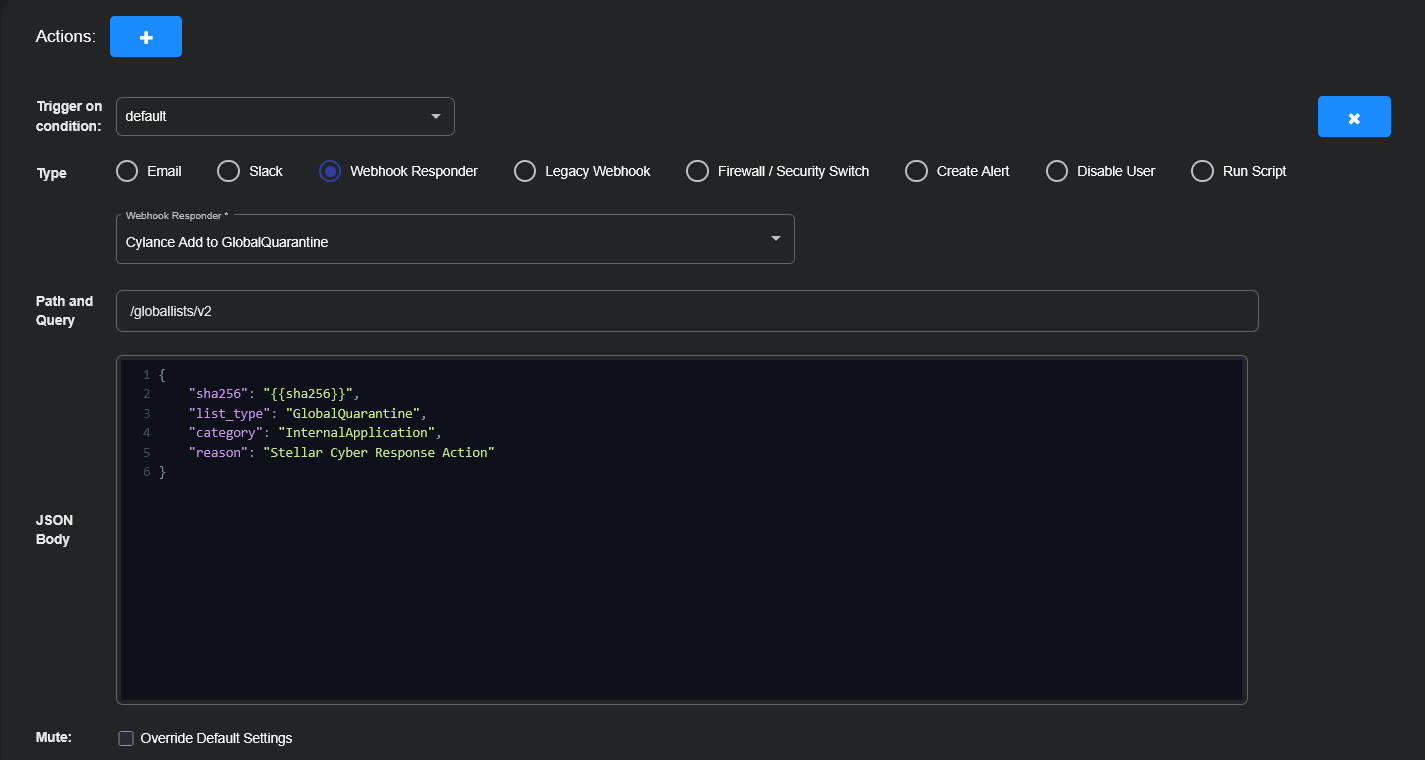This screenshot has height=760, width=1425.
Task: Click the opening brace on line 1
Action: click(x=162, y=375)
